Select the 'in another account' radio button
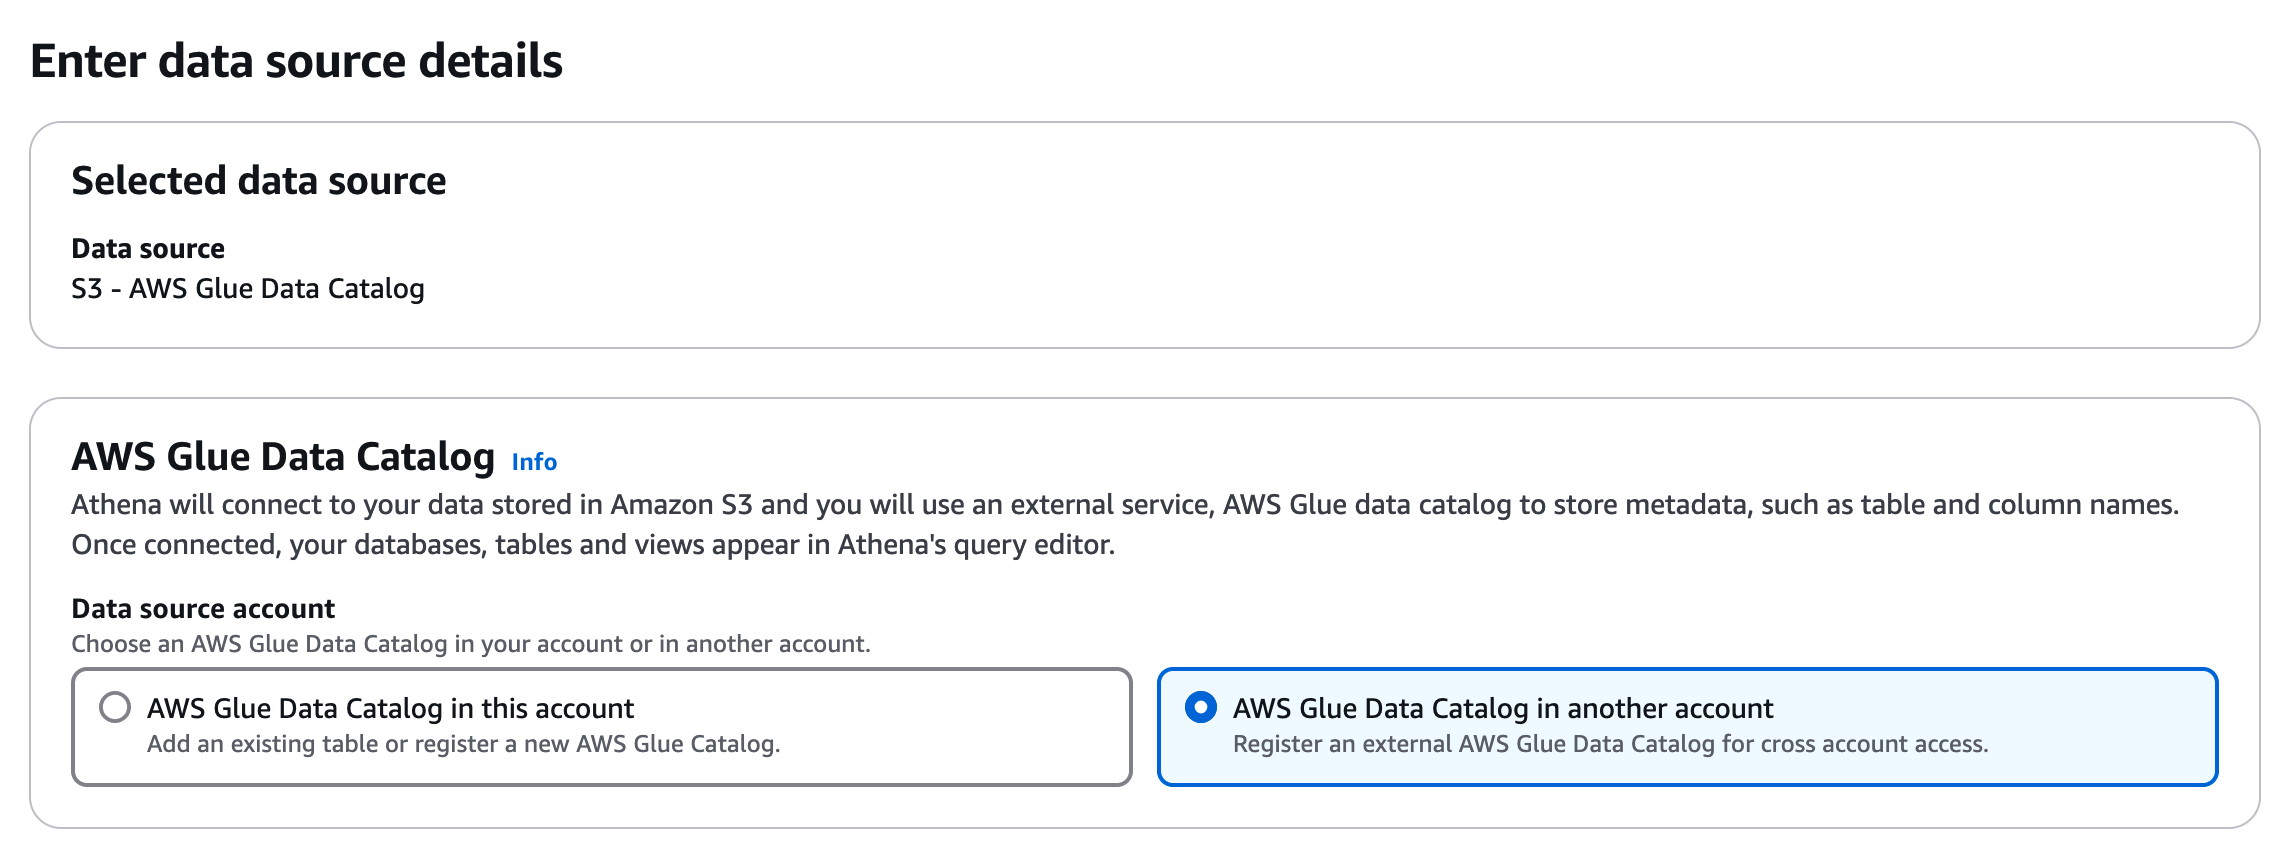Image resolution: width=2282 pixels, height=862 pixels. click(x=1200, y=708)
